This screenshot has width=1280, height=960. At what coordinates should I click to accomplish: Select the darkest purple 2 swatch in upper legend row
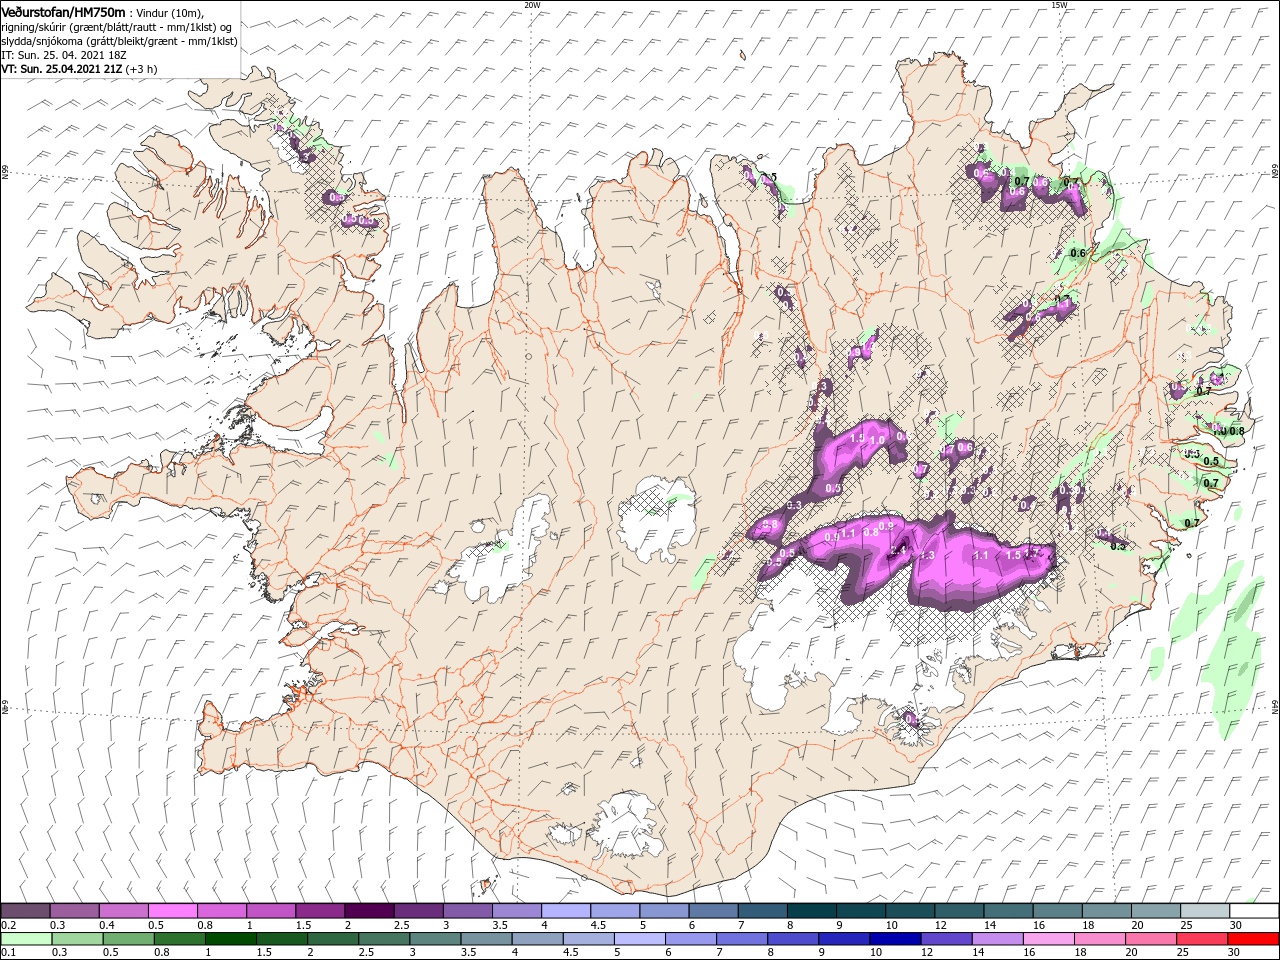(x=369, y=911)
